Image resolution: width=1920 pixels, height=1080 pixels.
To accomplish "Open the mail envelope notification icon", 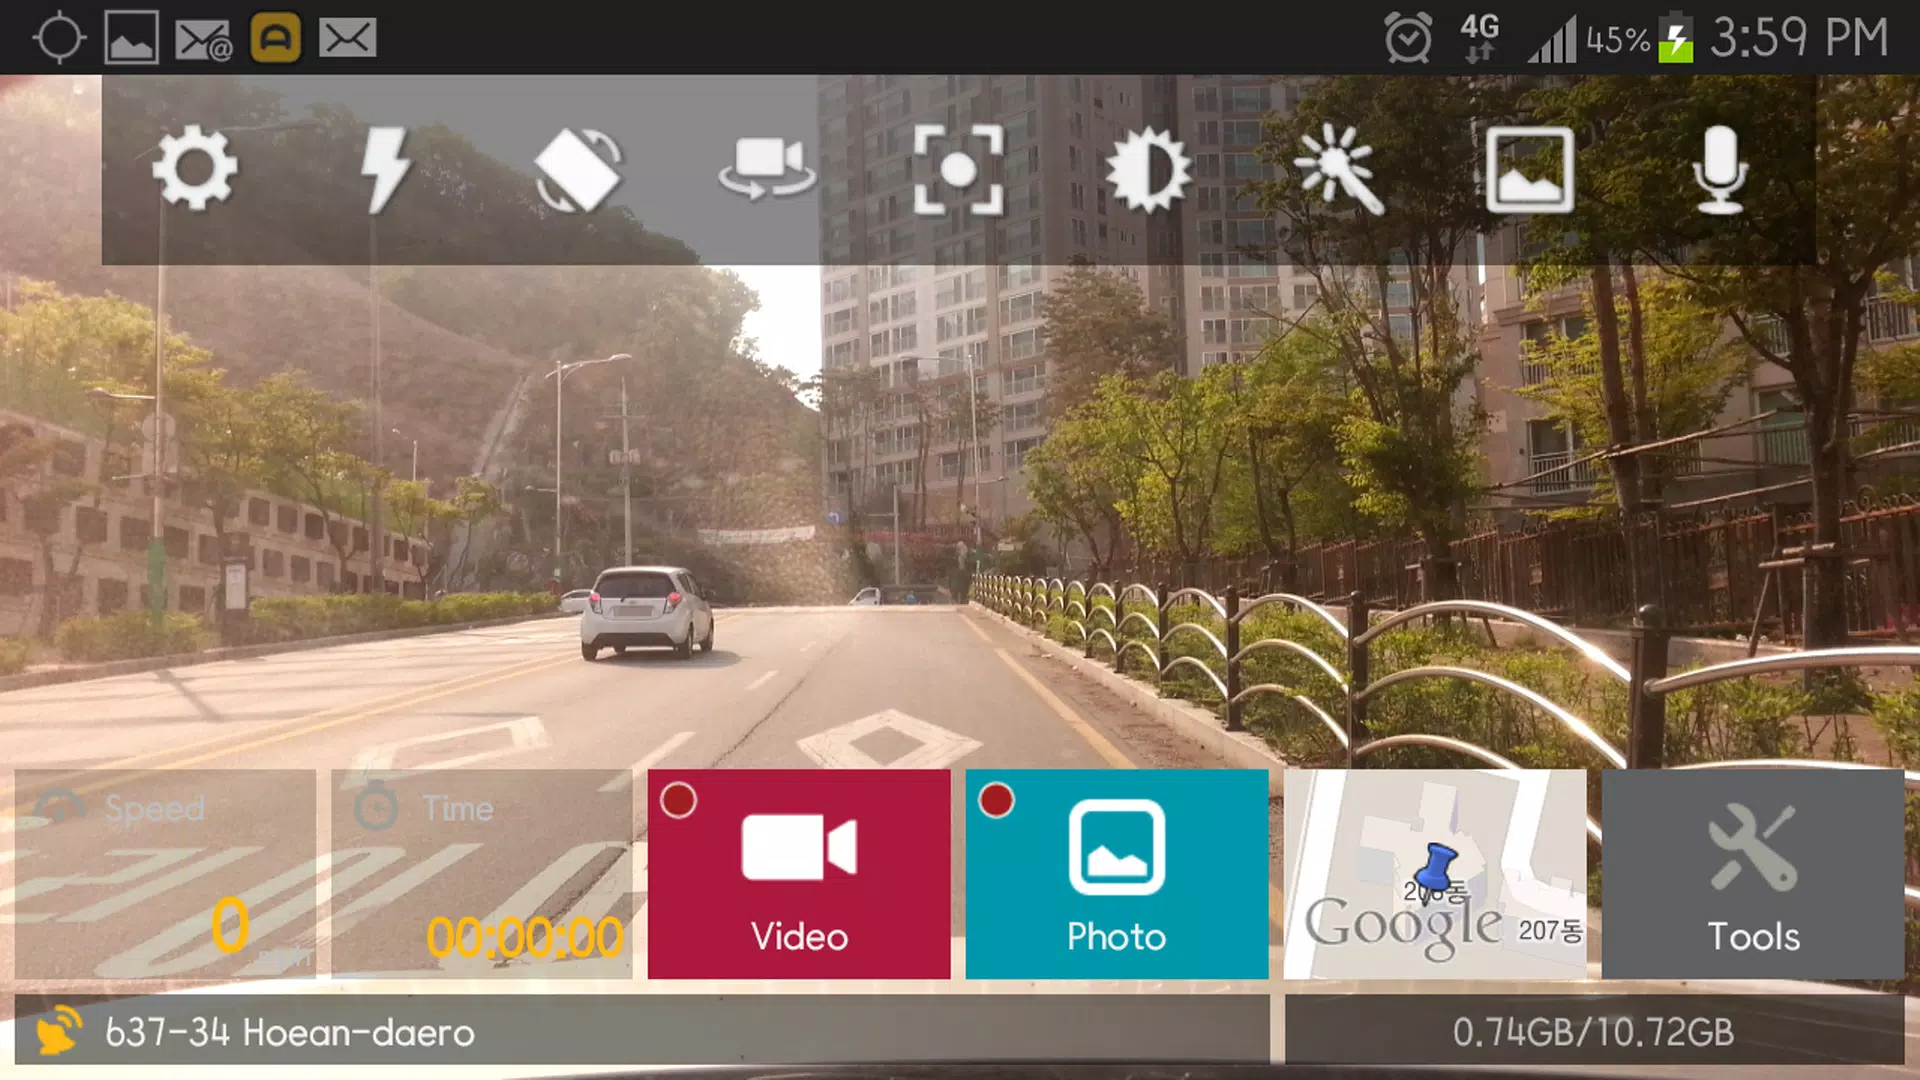I will (x=348, y=38).
